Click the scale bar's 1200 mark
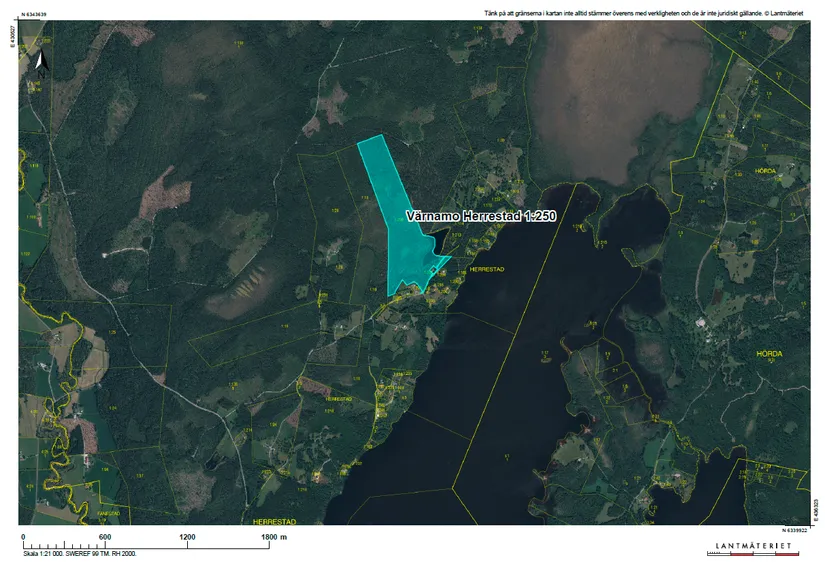 click(x=187, y=538)
